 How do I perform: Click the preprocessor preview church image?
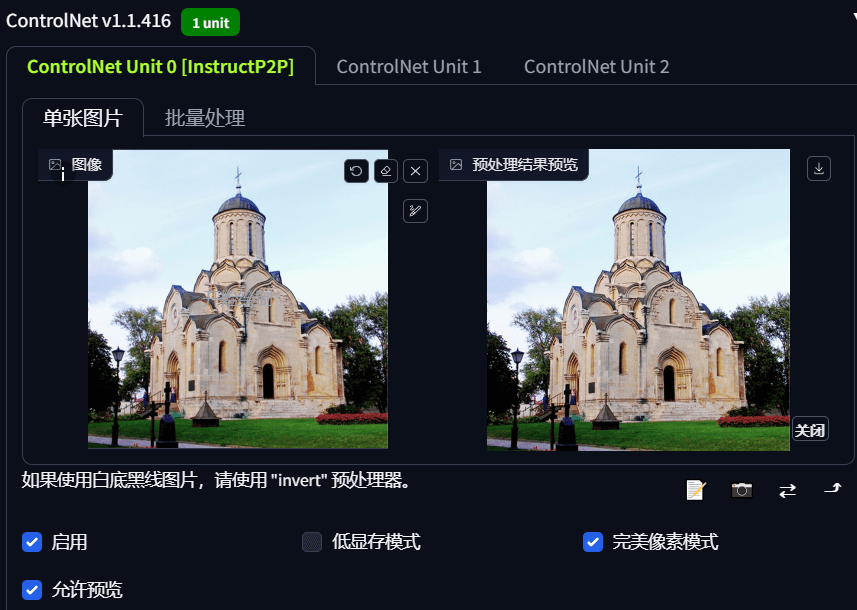pos(637,300)
